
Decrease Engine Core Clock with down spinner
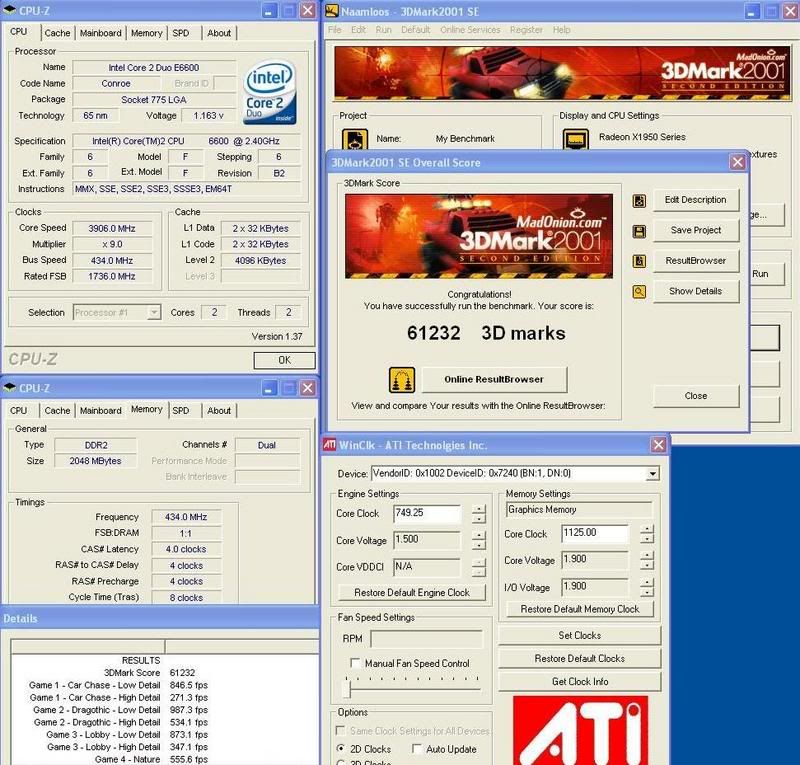coord(479,519)
